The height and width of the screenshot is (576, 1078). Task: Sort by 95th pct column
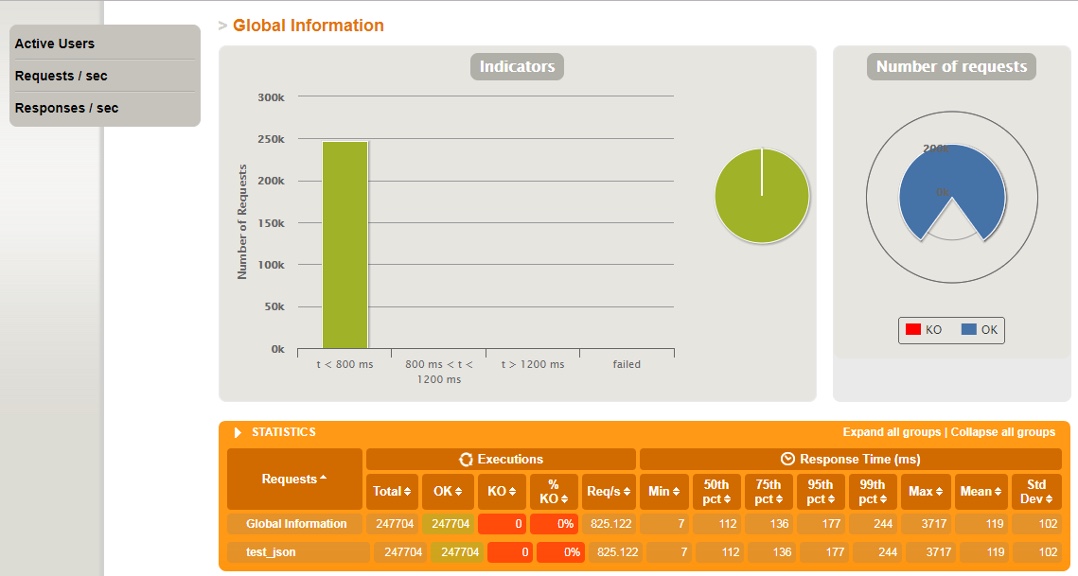point(819,491)
